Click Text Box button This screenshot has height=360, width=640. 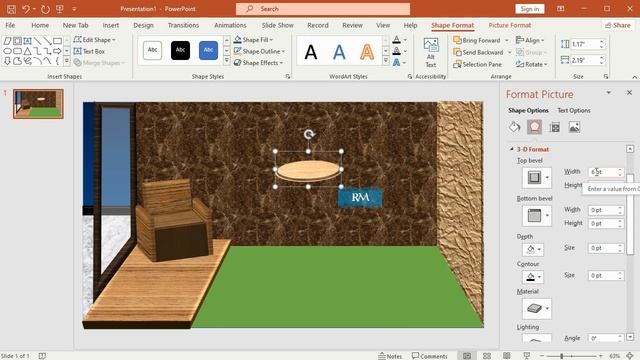pyautogui.click(x=89, y=51)
